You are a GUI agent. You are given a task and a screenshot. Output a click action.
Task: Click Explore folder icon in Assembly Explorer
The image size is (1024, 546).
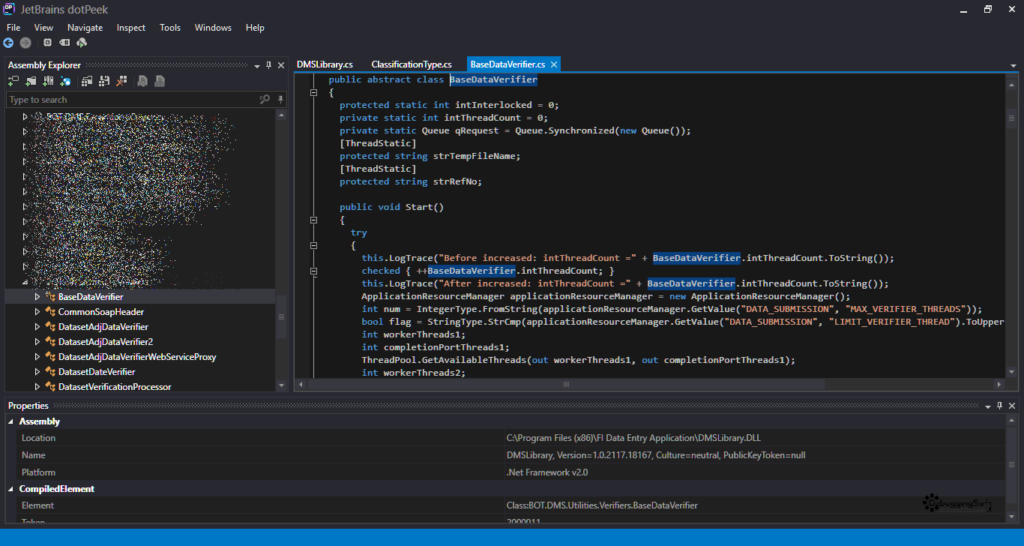coord(31,82)
